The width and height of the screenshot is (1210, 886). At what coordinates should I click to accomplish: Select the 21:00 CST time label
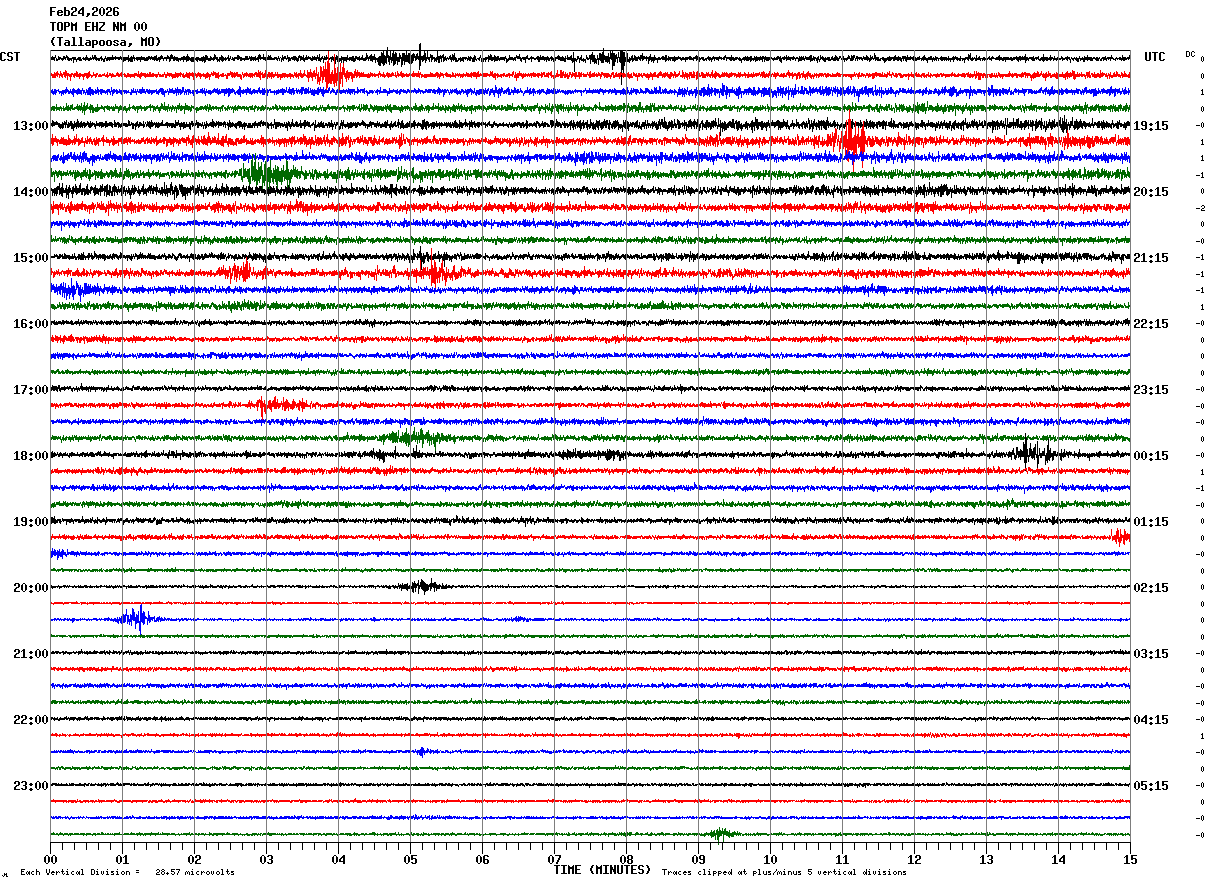point(30,654)
